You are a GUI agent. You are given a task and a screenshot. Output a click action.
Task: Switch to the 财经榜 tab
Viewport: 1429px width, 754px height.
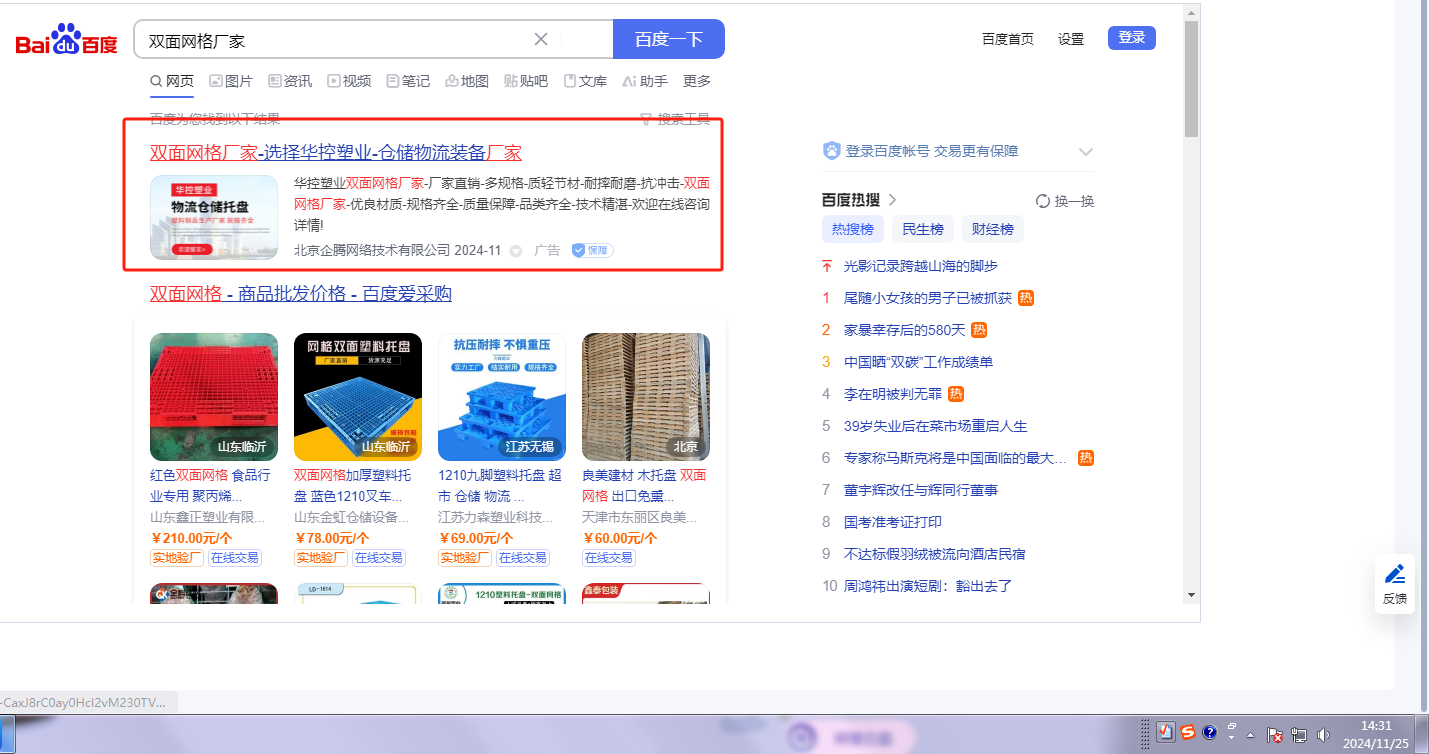click(x=993, y=229)
